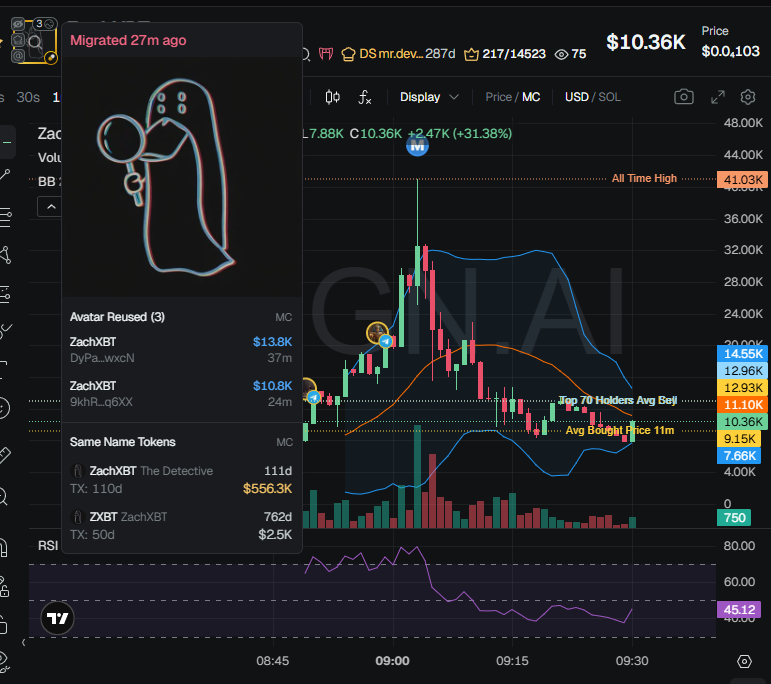This screenshot has height=684, width=771.
Task: Select the ruler measure tool
Action: coord(5,454)
